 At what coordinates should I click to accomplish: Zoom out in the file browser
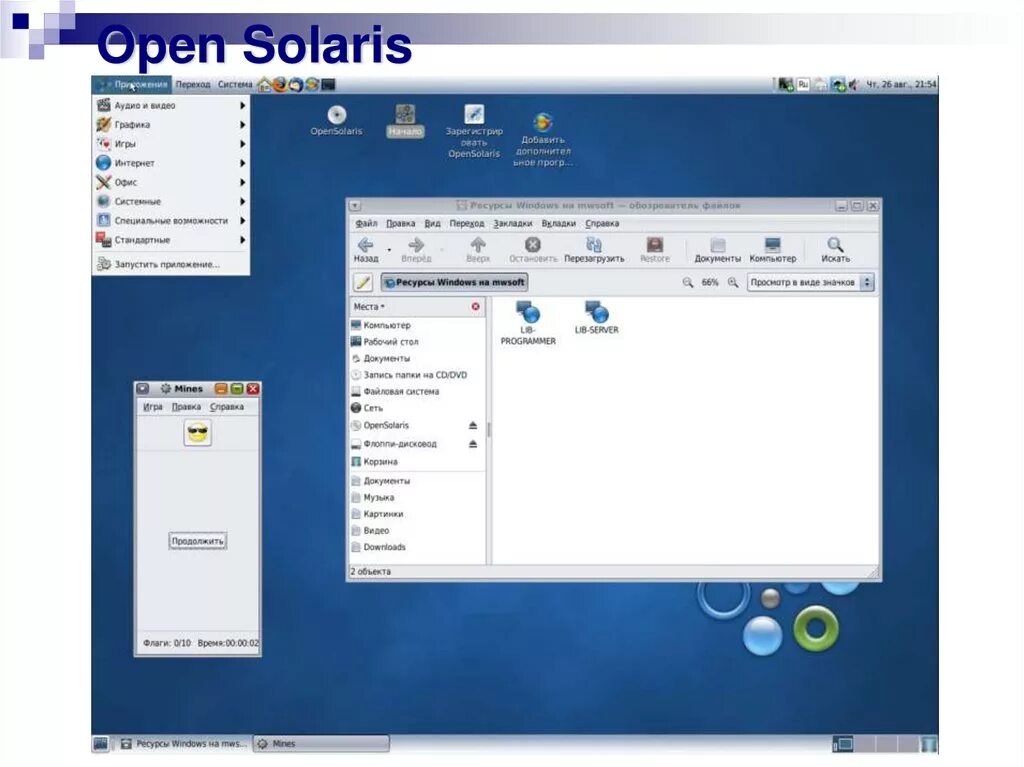click(x=688, y=282)
